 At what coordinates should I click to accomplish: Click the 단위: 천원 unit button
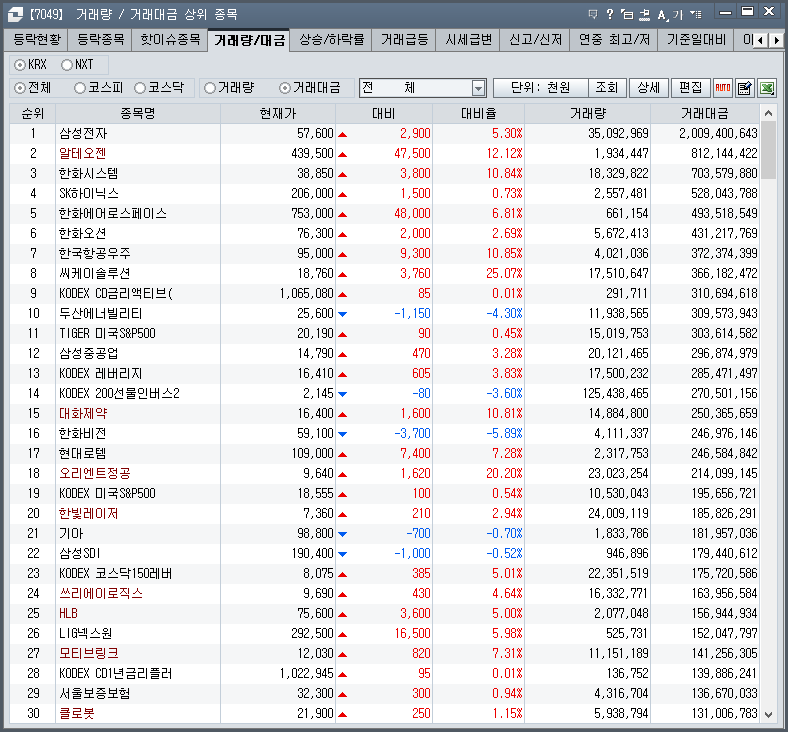tap(541, 88)
